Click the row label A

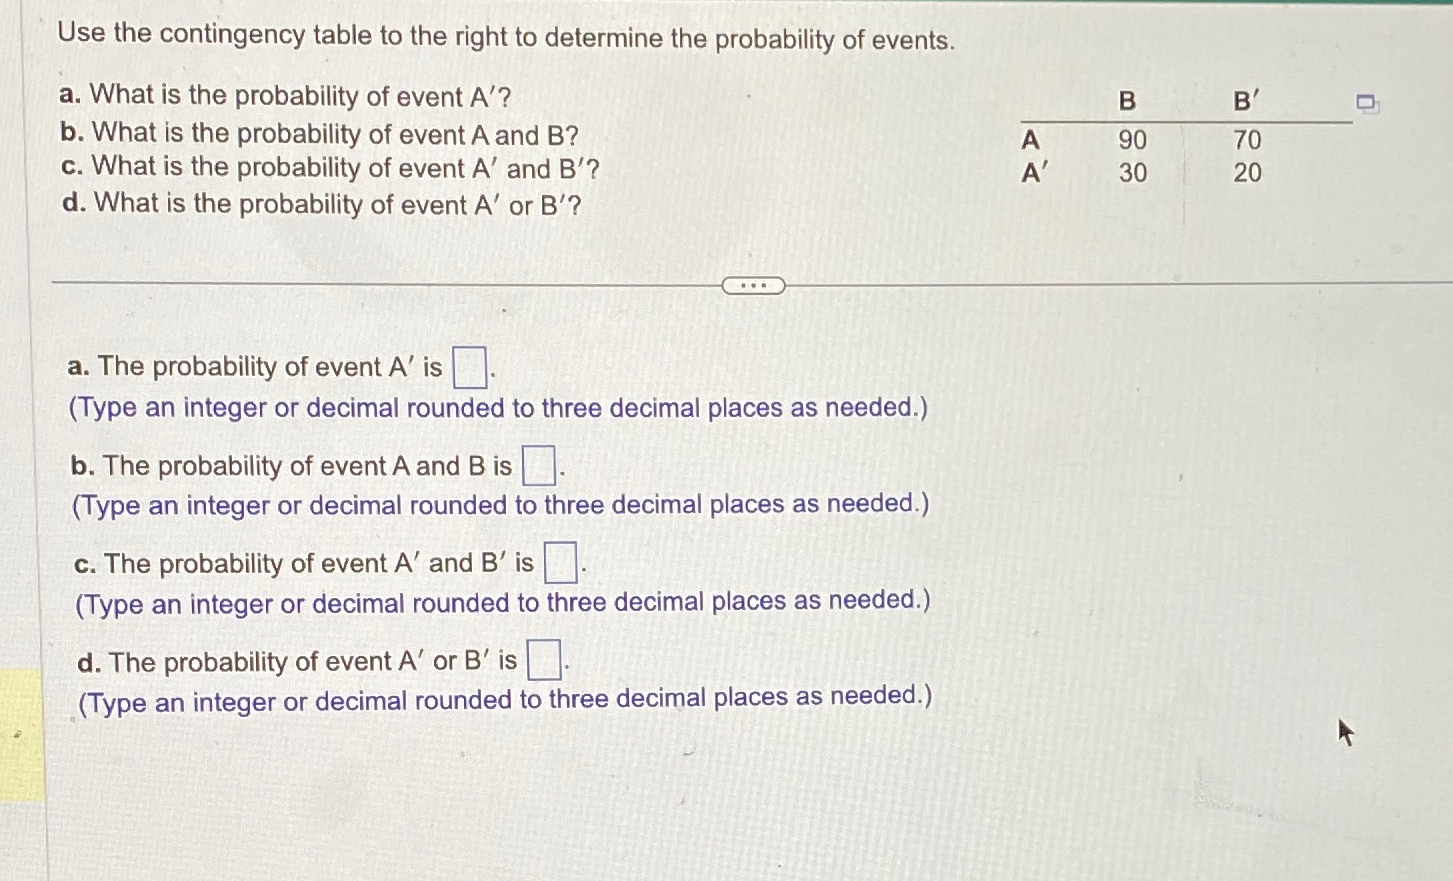1030,139
